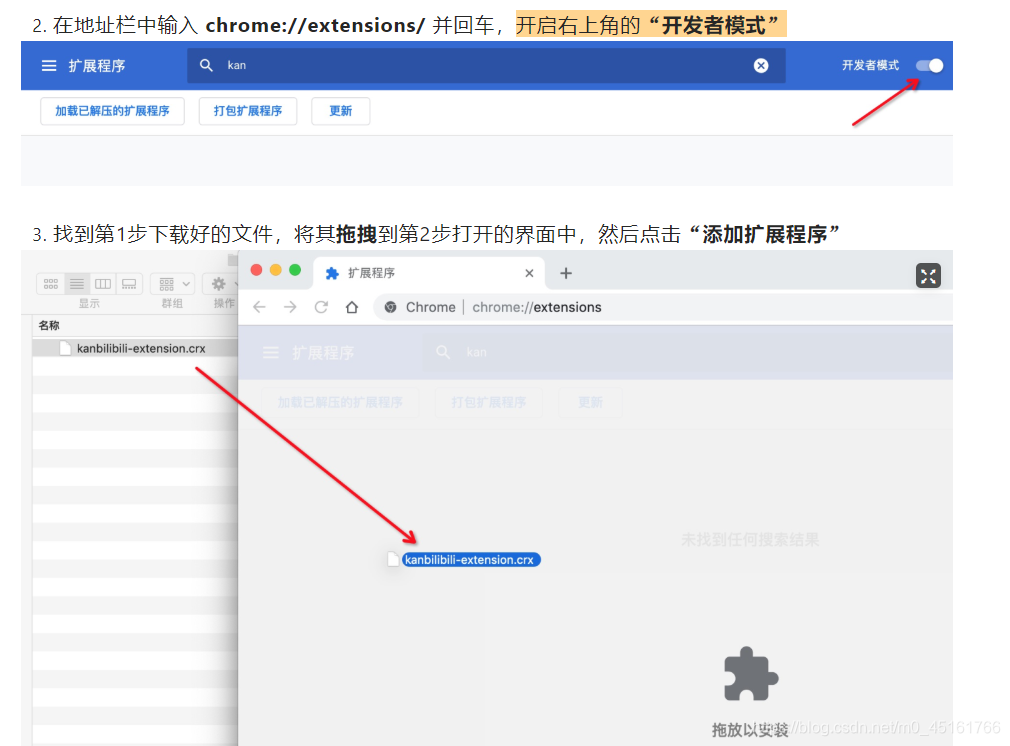Screen dimensions: 1010x746
Task: Click the yellow minimize button in Chrome window
Action: 276,270
